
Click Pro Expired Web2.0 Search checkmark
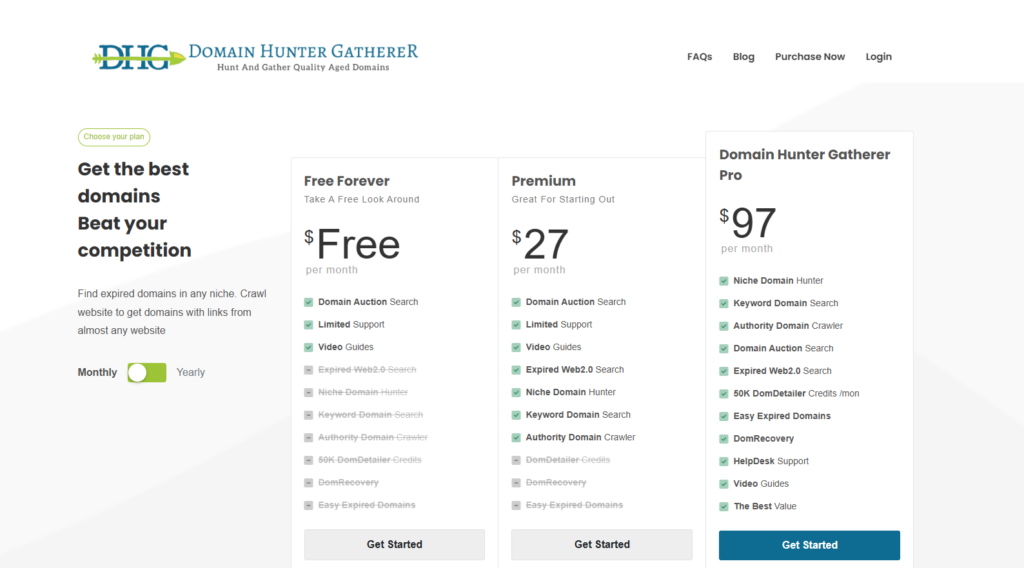(724, 371)
